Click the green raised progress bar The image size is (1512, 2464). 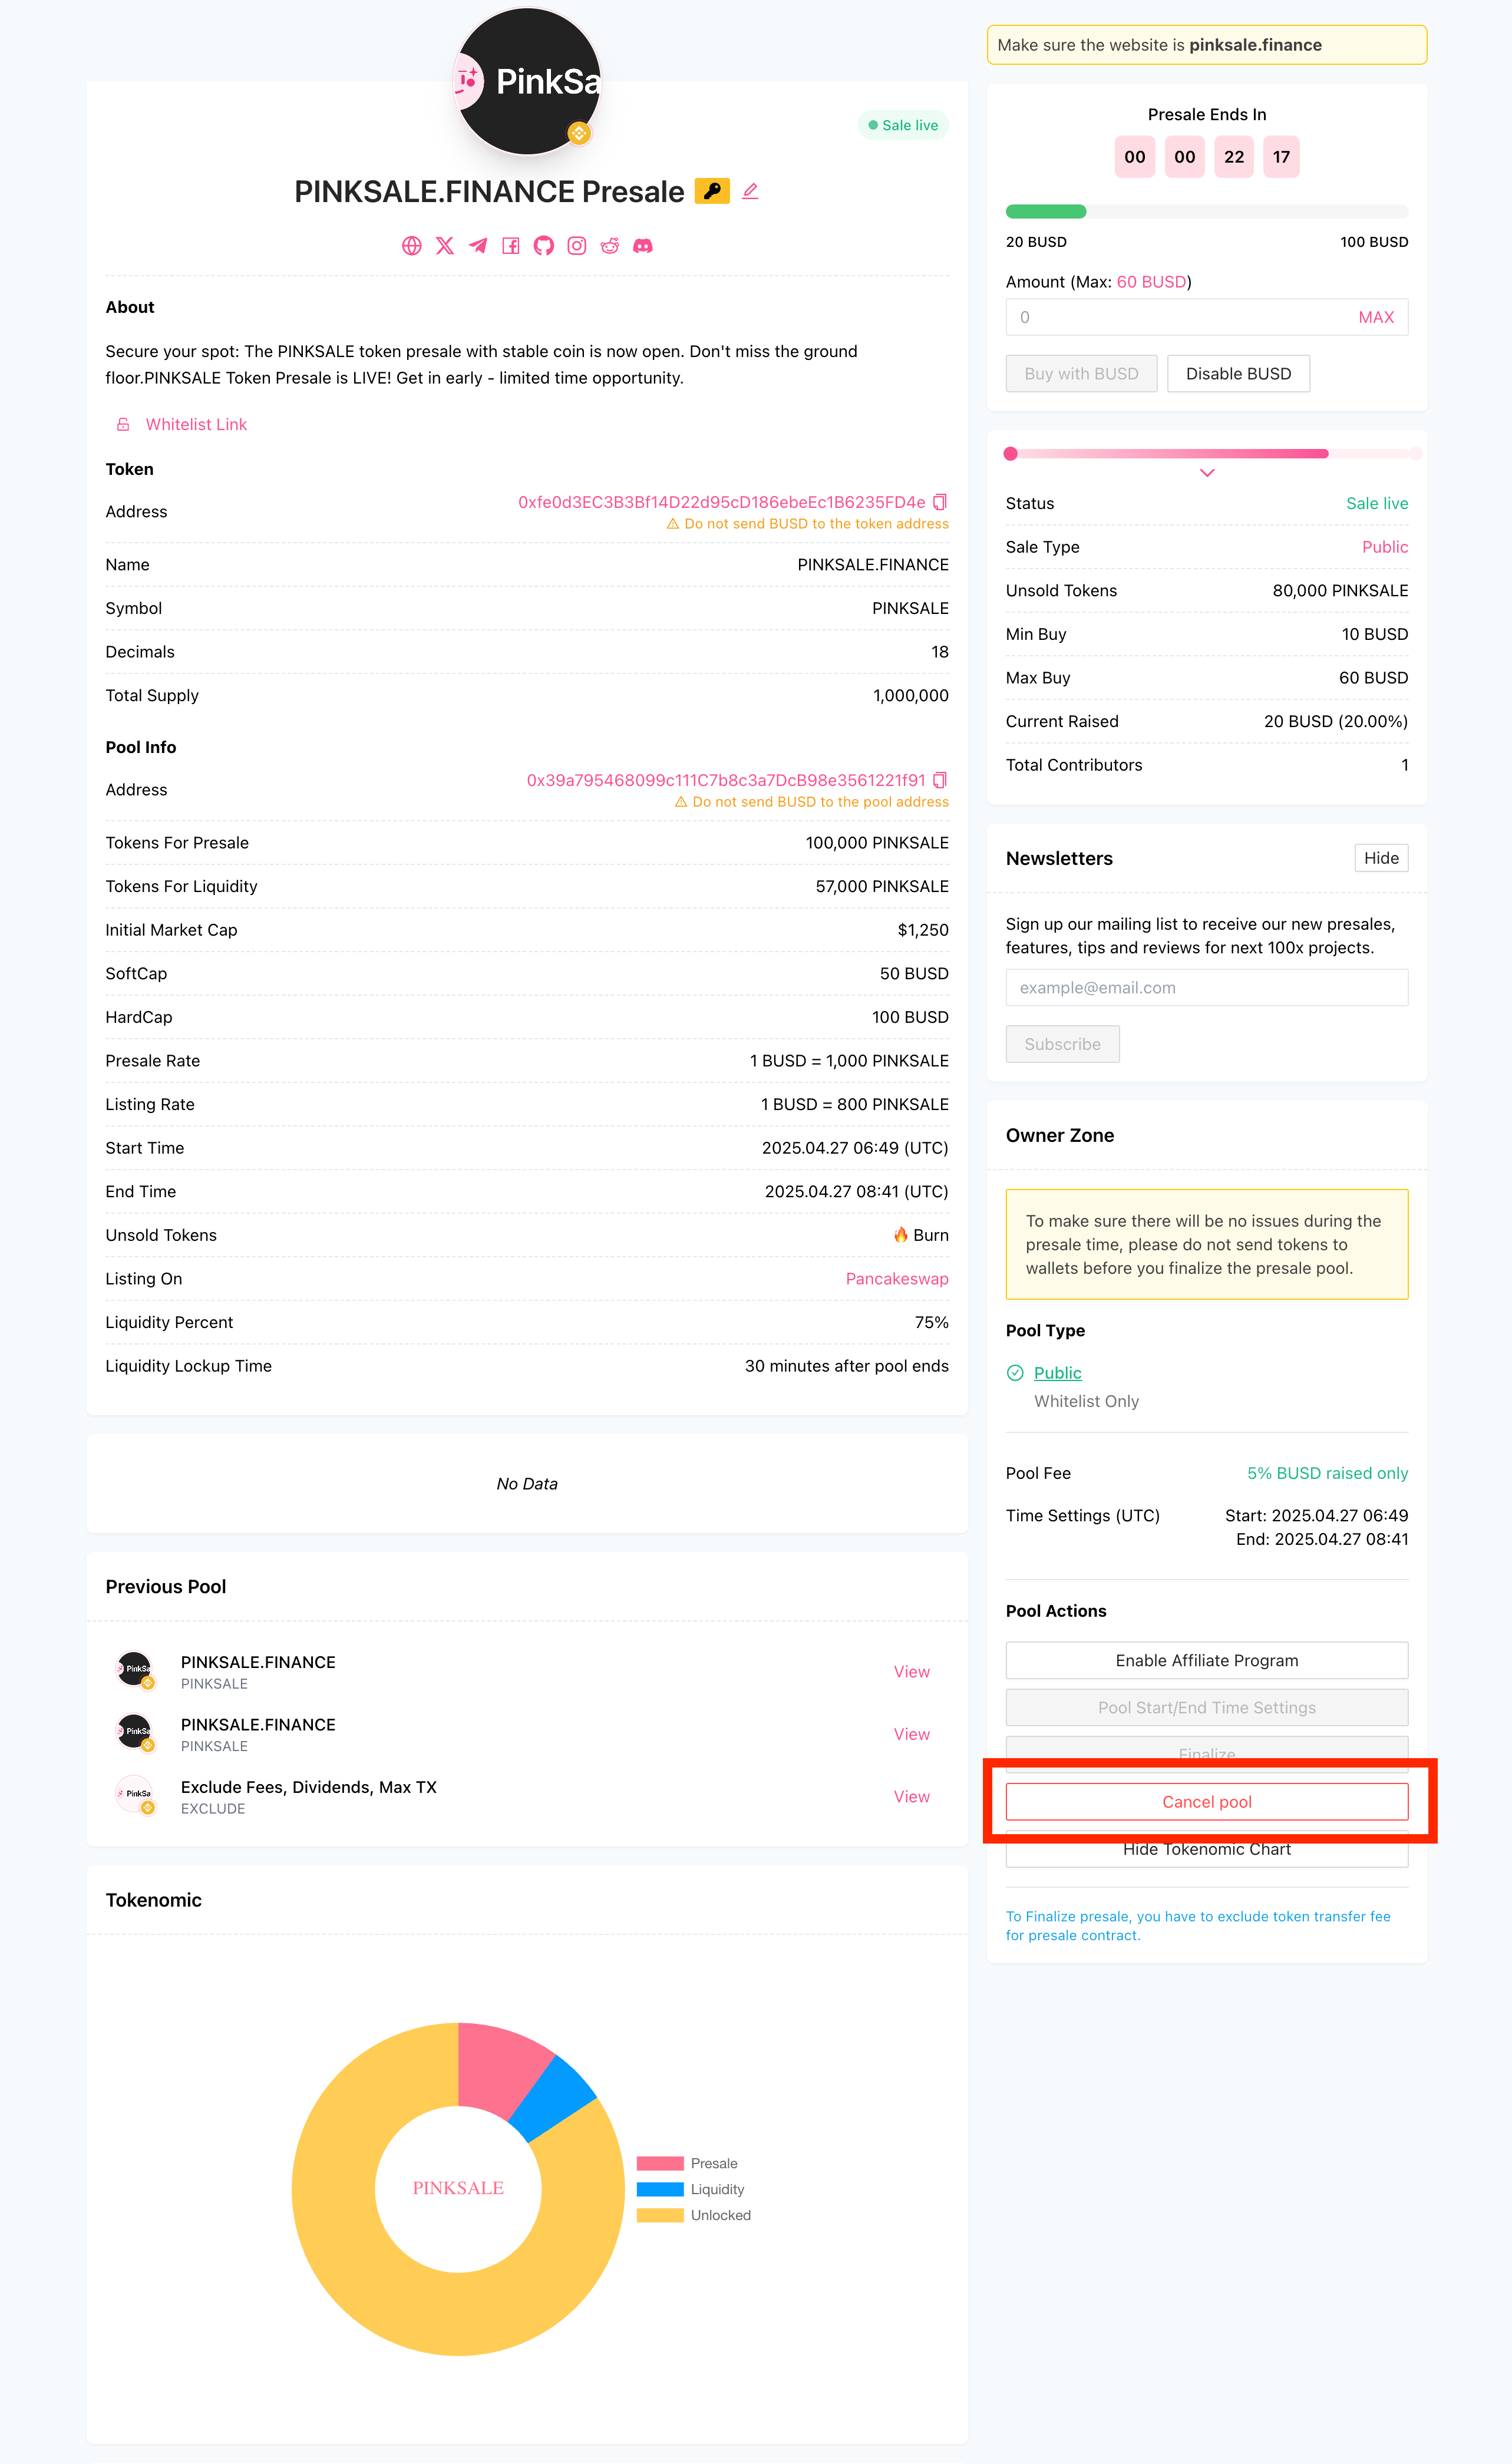pyautogui.click(x=1046, y=211)
